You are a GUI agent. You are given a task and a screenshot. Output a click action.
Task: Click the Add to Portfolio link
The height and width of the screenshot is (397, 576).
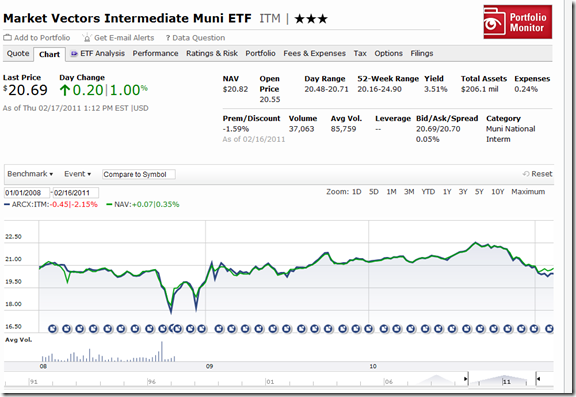[x=42, y=38]
